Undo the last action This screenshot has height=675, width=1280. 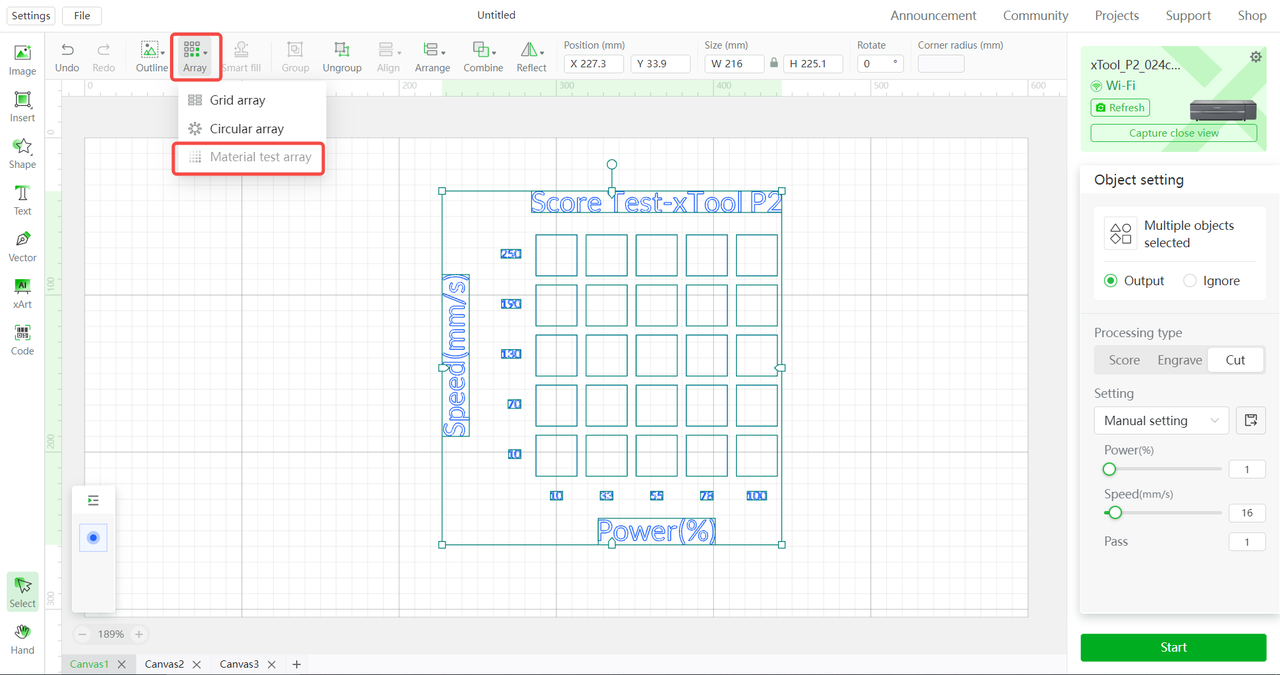(67, 57)
